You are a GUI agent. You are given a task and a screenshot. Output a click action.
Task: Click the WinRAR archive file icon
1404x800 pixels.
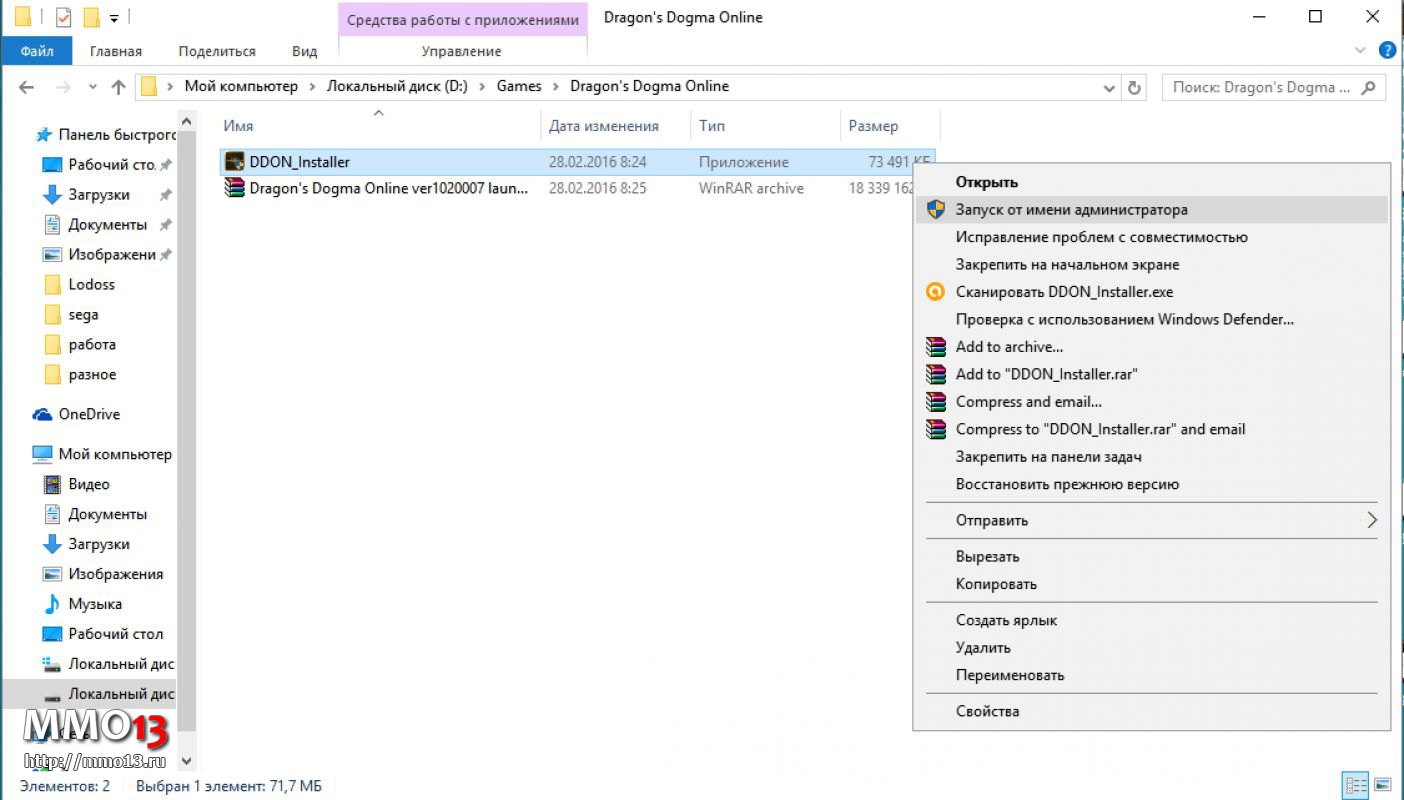(235, 188)
